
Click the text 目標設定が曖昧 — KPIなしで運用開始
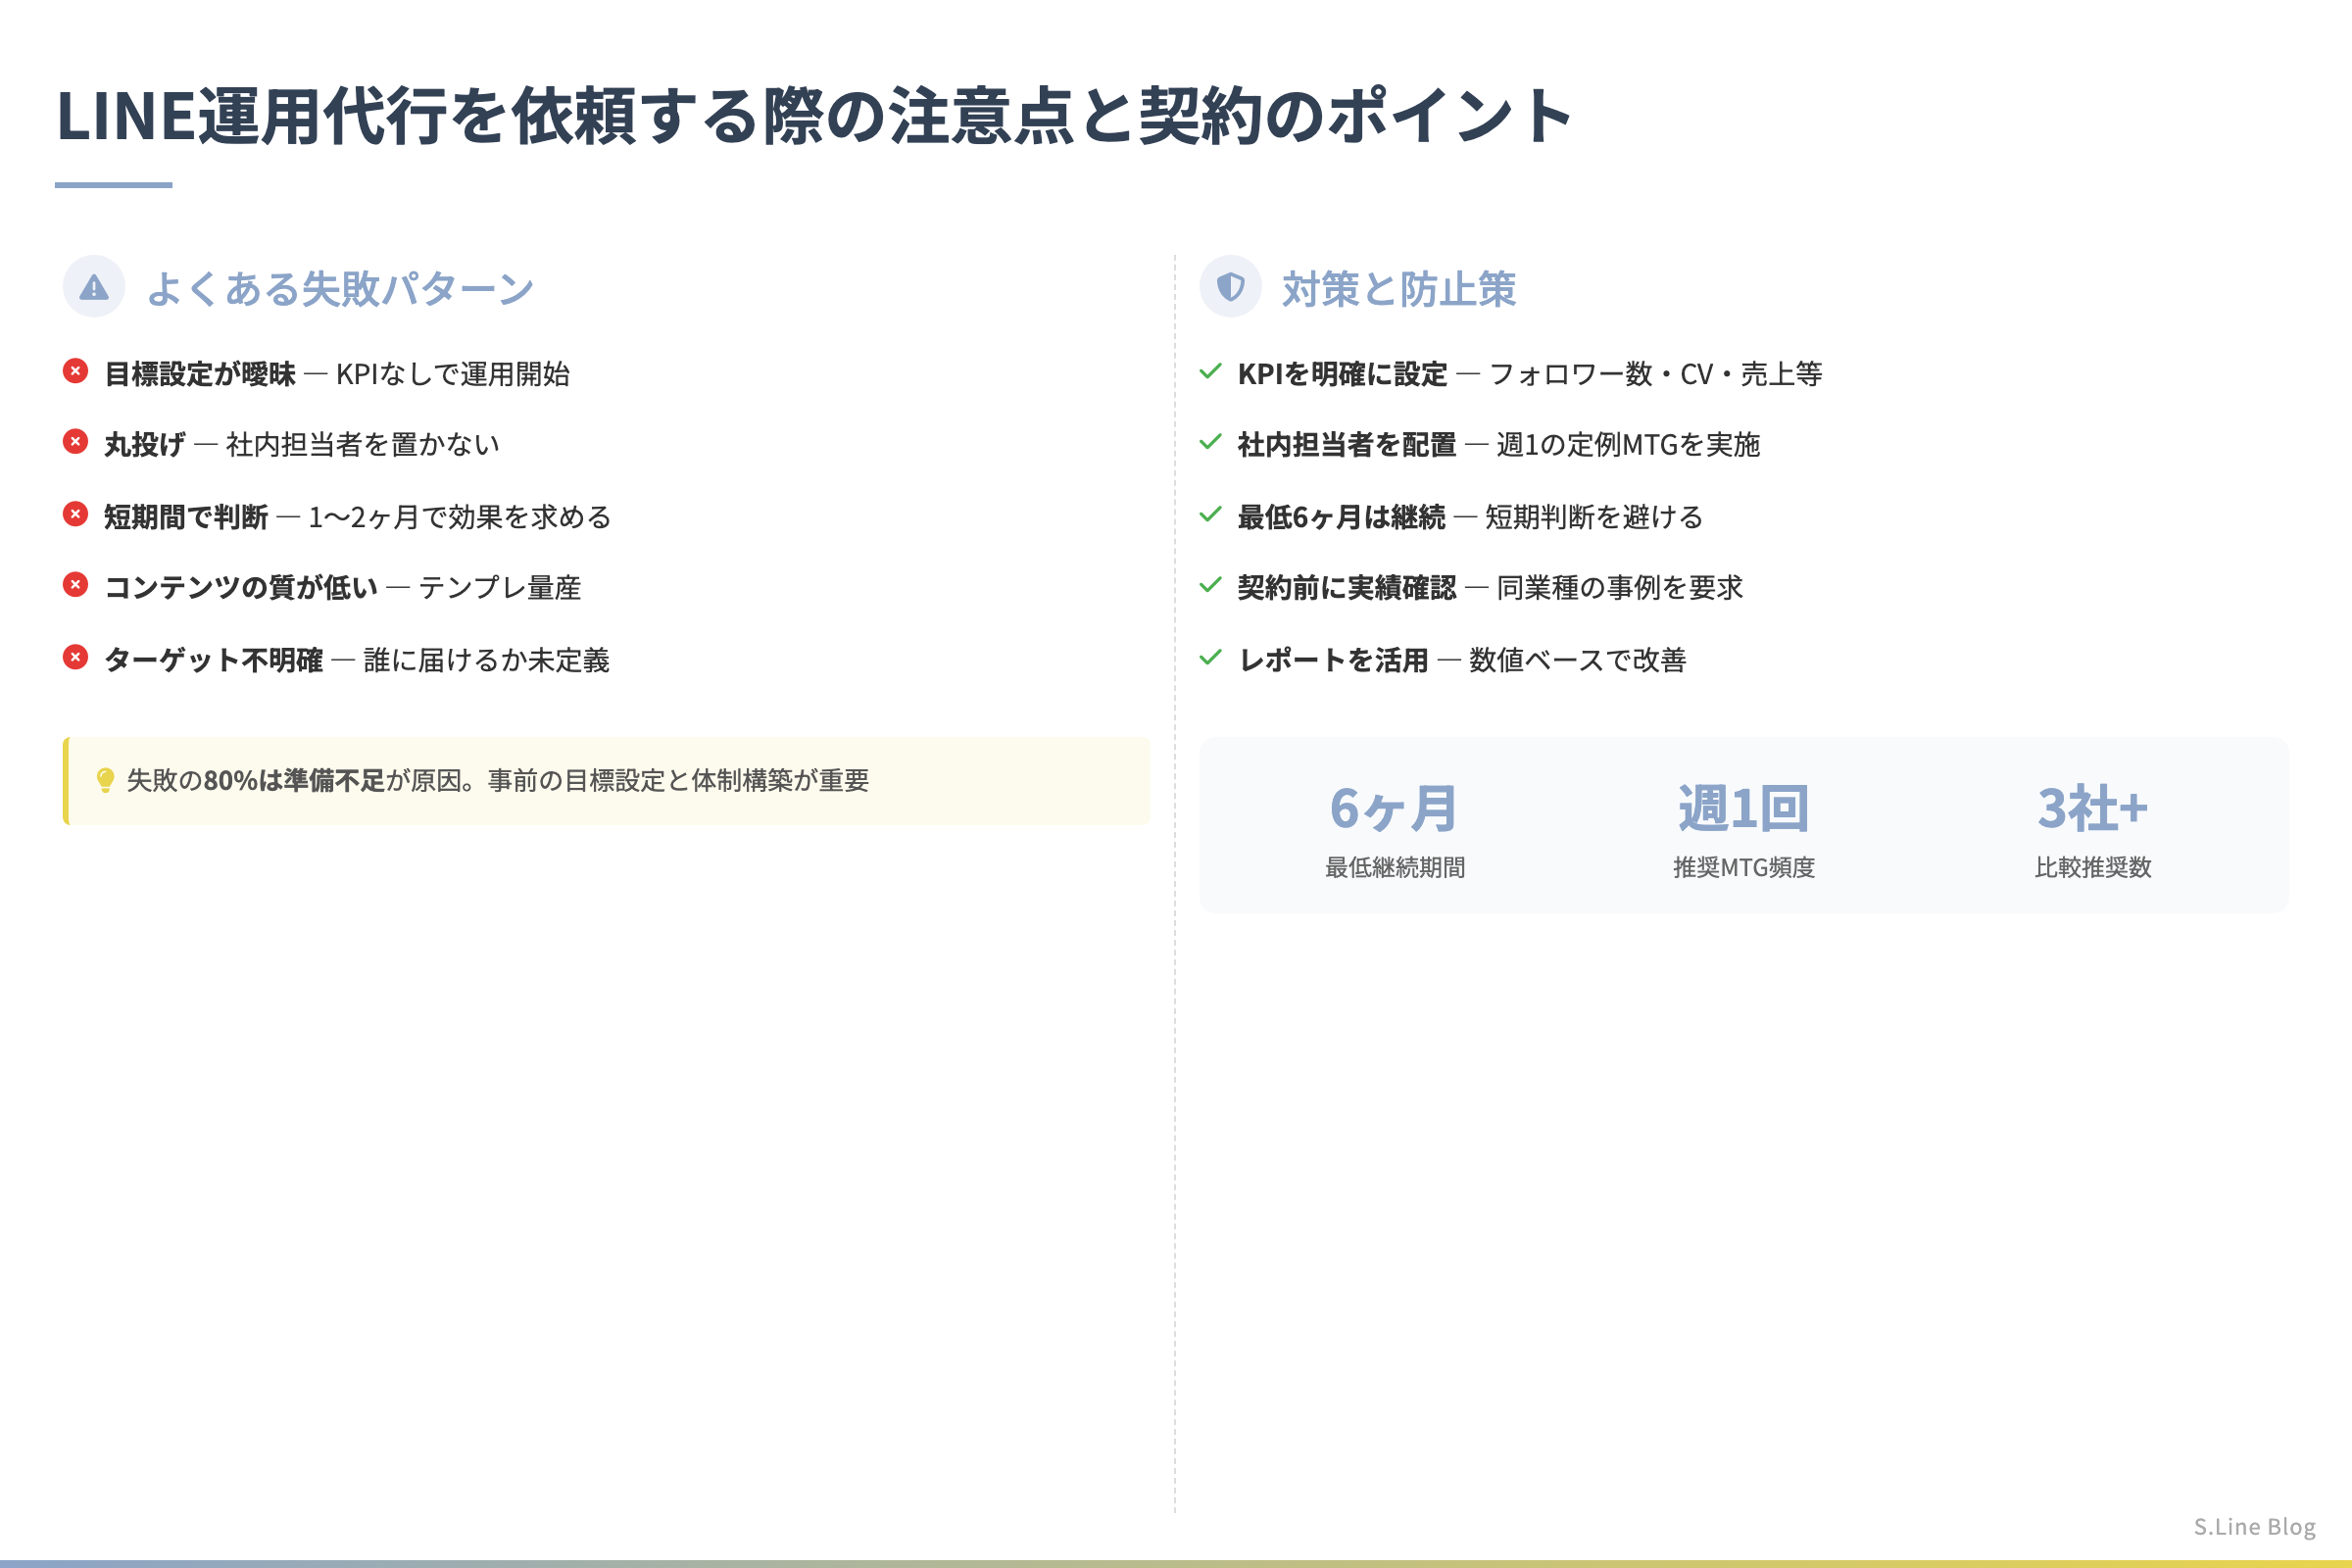(337, 374)
